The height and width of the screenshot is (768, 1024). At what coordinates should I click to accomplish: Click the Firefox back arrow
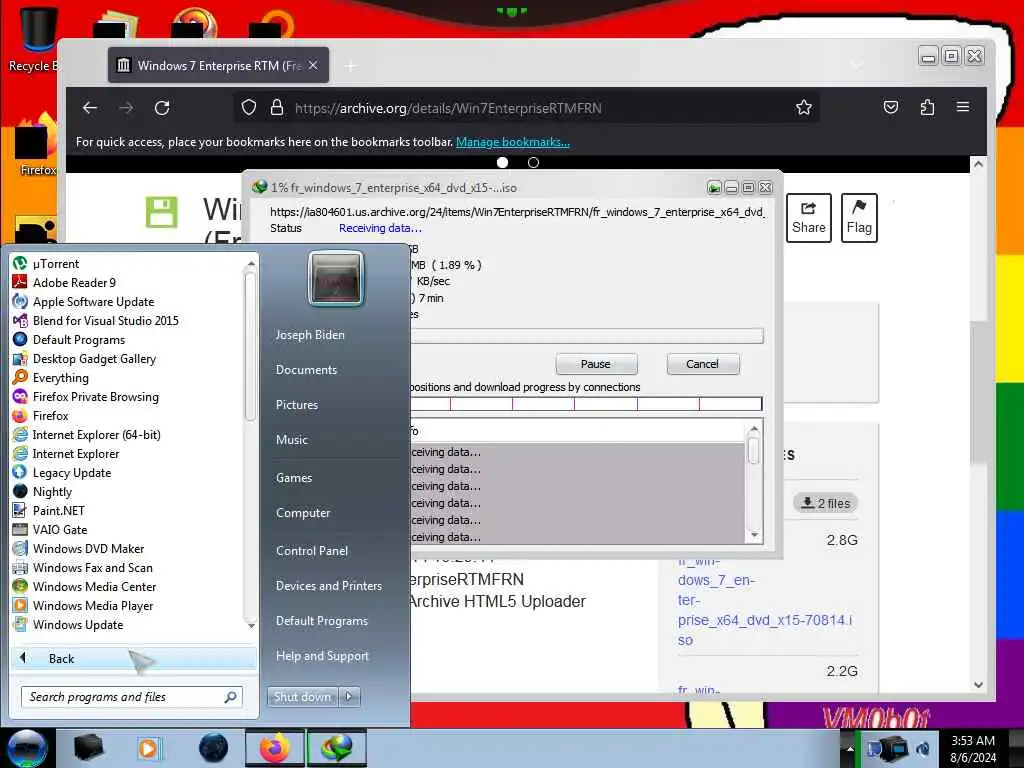90,108
